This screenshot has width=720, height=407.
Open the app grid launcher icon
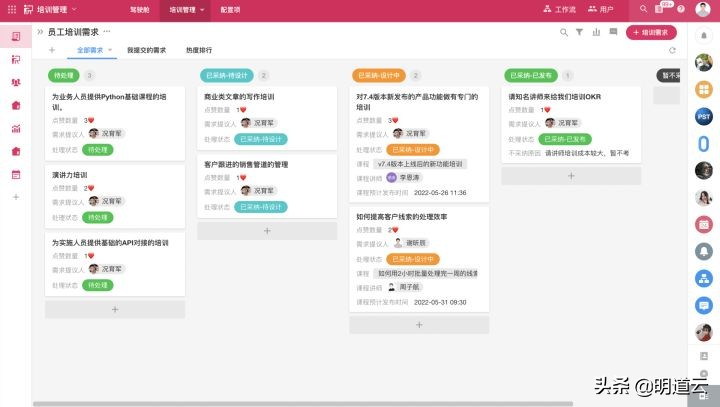pos(12,9)
